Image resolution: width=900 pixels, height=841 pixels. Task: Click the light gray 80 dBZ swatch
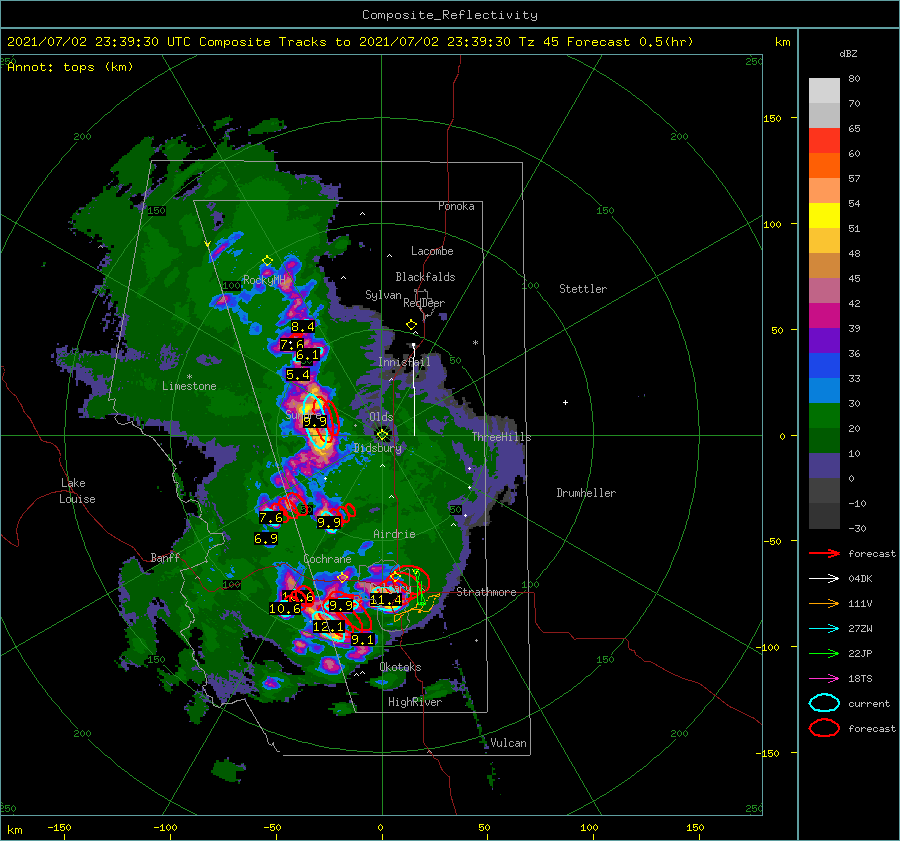pyautogui.click(x=824, y=90)
